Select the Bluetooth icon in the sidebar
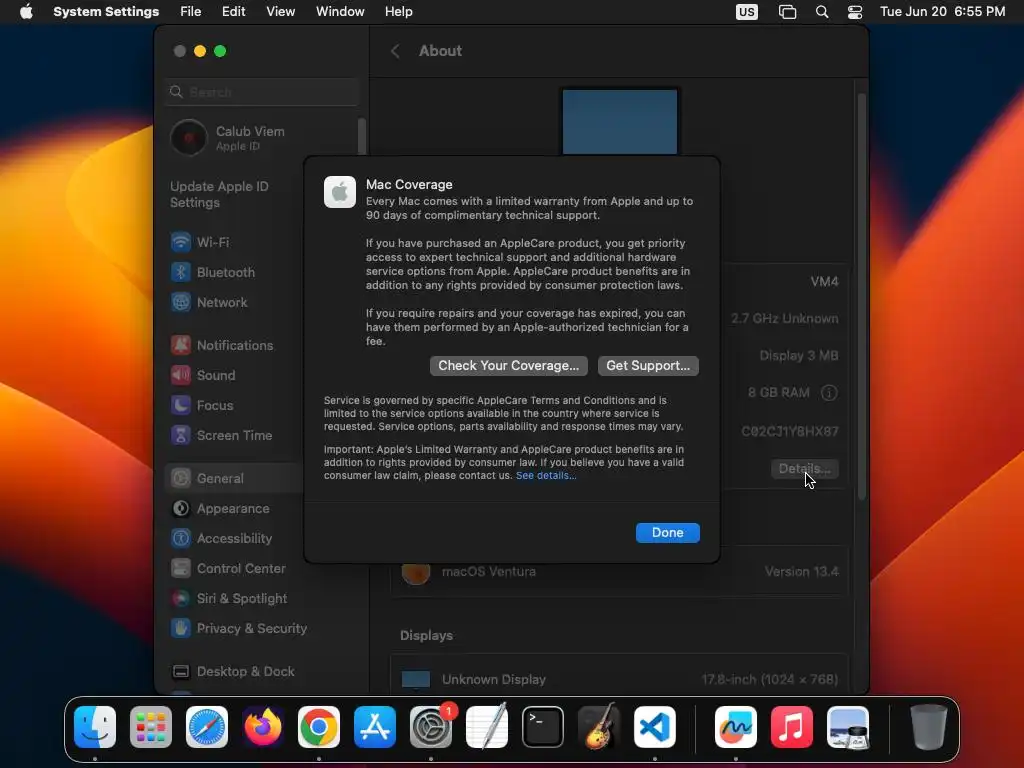Image resolution: width=1024 pixels, height=768 pixels. pos(181,272)
